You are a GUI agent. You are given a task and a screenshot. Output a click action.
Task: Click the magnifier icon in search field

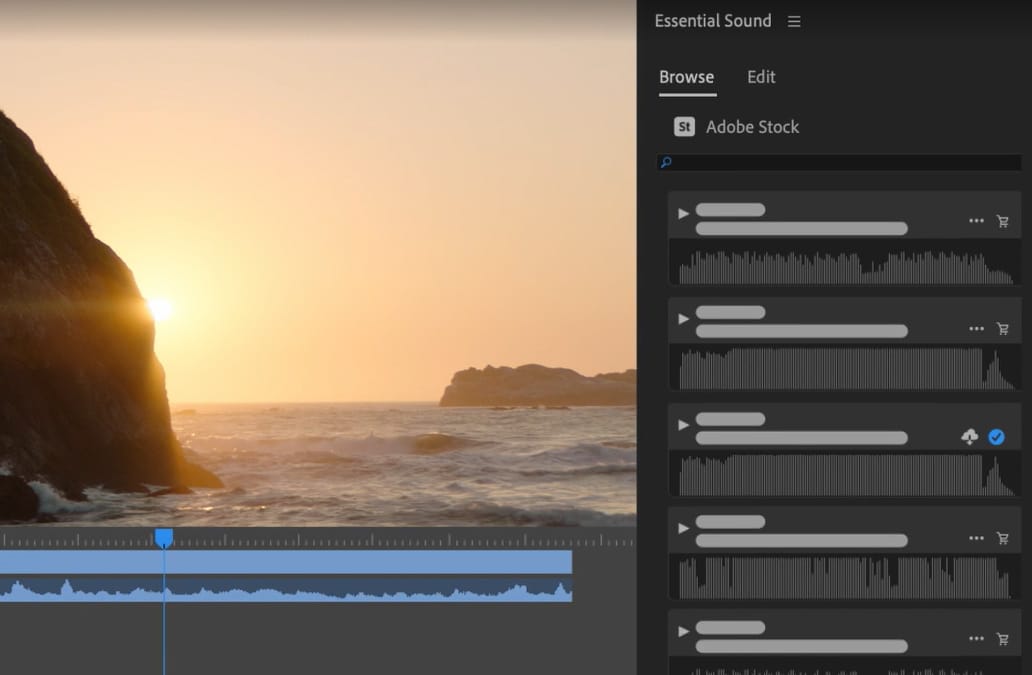[667, 162]
